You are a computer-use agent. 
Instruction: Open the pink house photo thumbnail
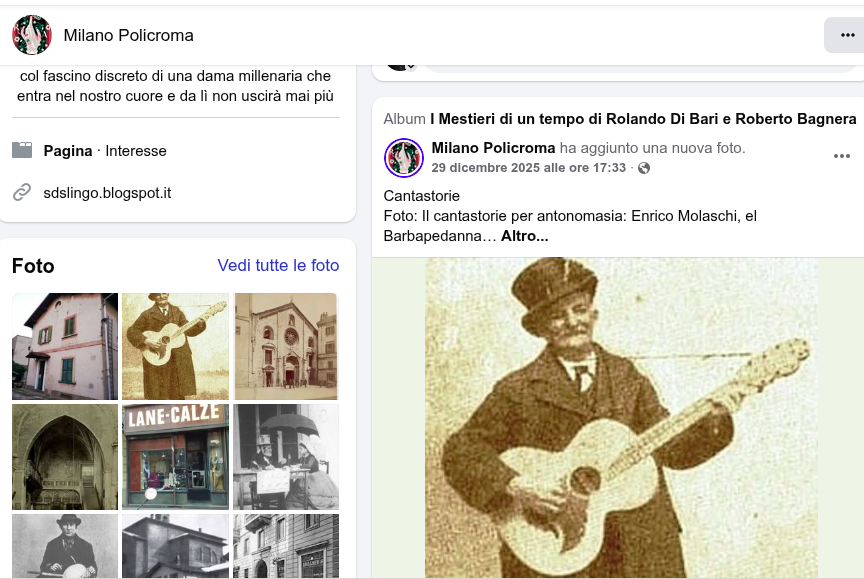[x=65, y=346]
